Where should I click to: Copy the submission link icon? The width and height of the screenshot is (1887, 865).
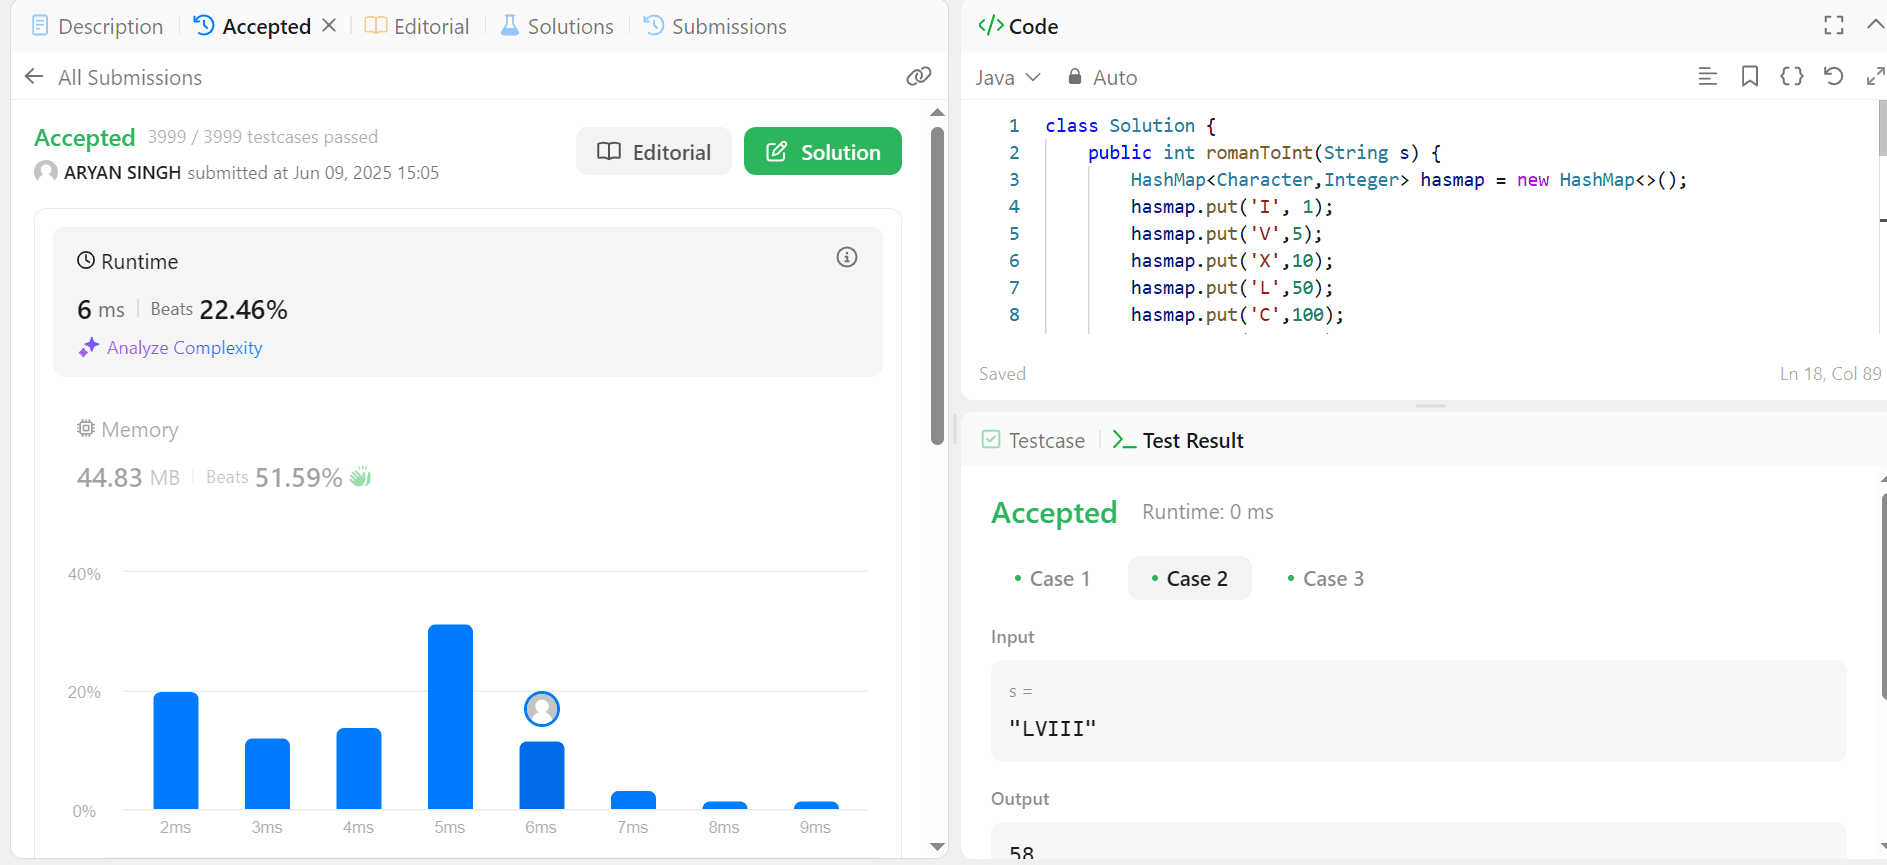918,77
